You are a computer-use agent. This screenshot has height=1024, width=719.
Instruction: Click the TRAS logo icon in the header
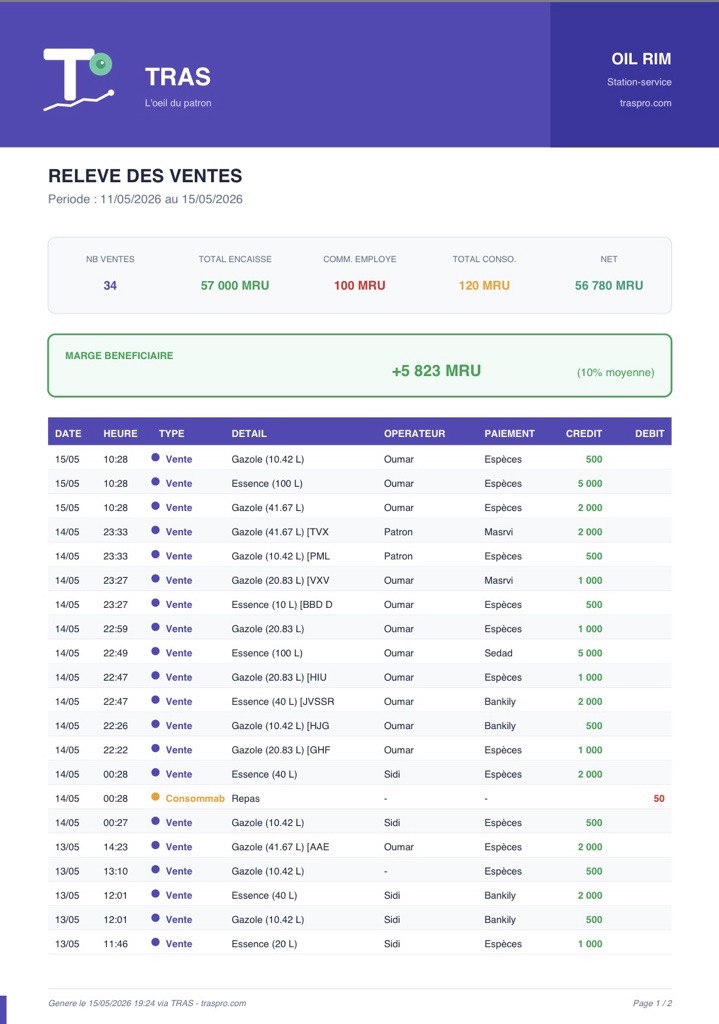click(79, 80)
